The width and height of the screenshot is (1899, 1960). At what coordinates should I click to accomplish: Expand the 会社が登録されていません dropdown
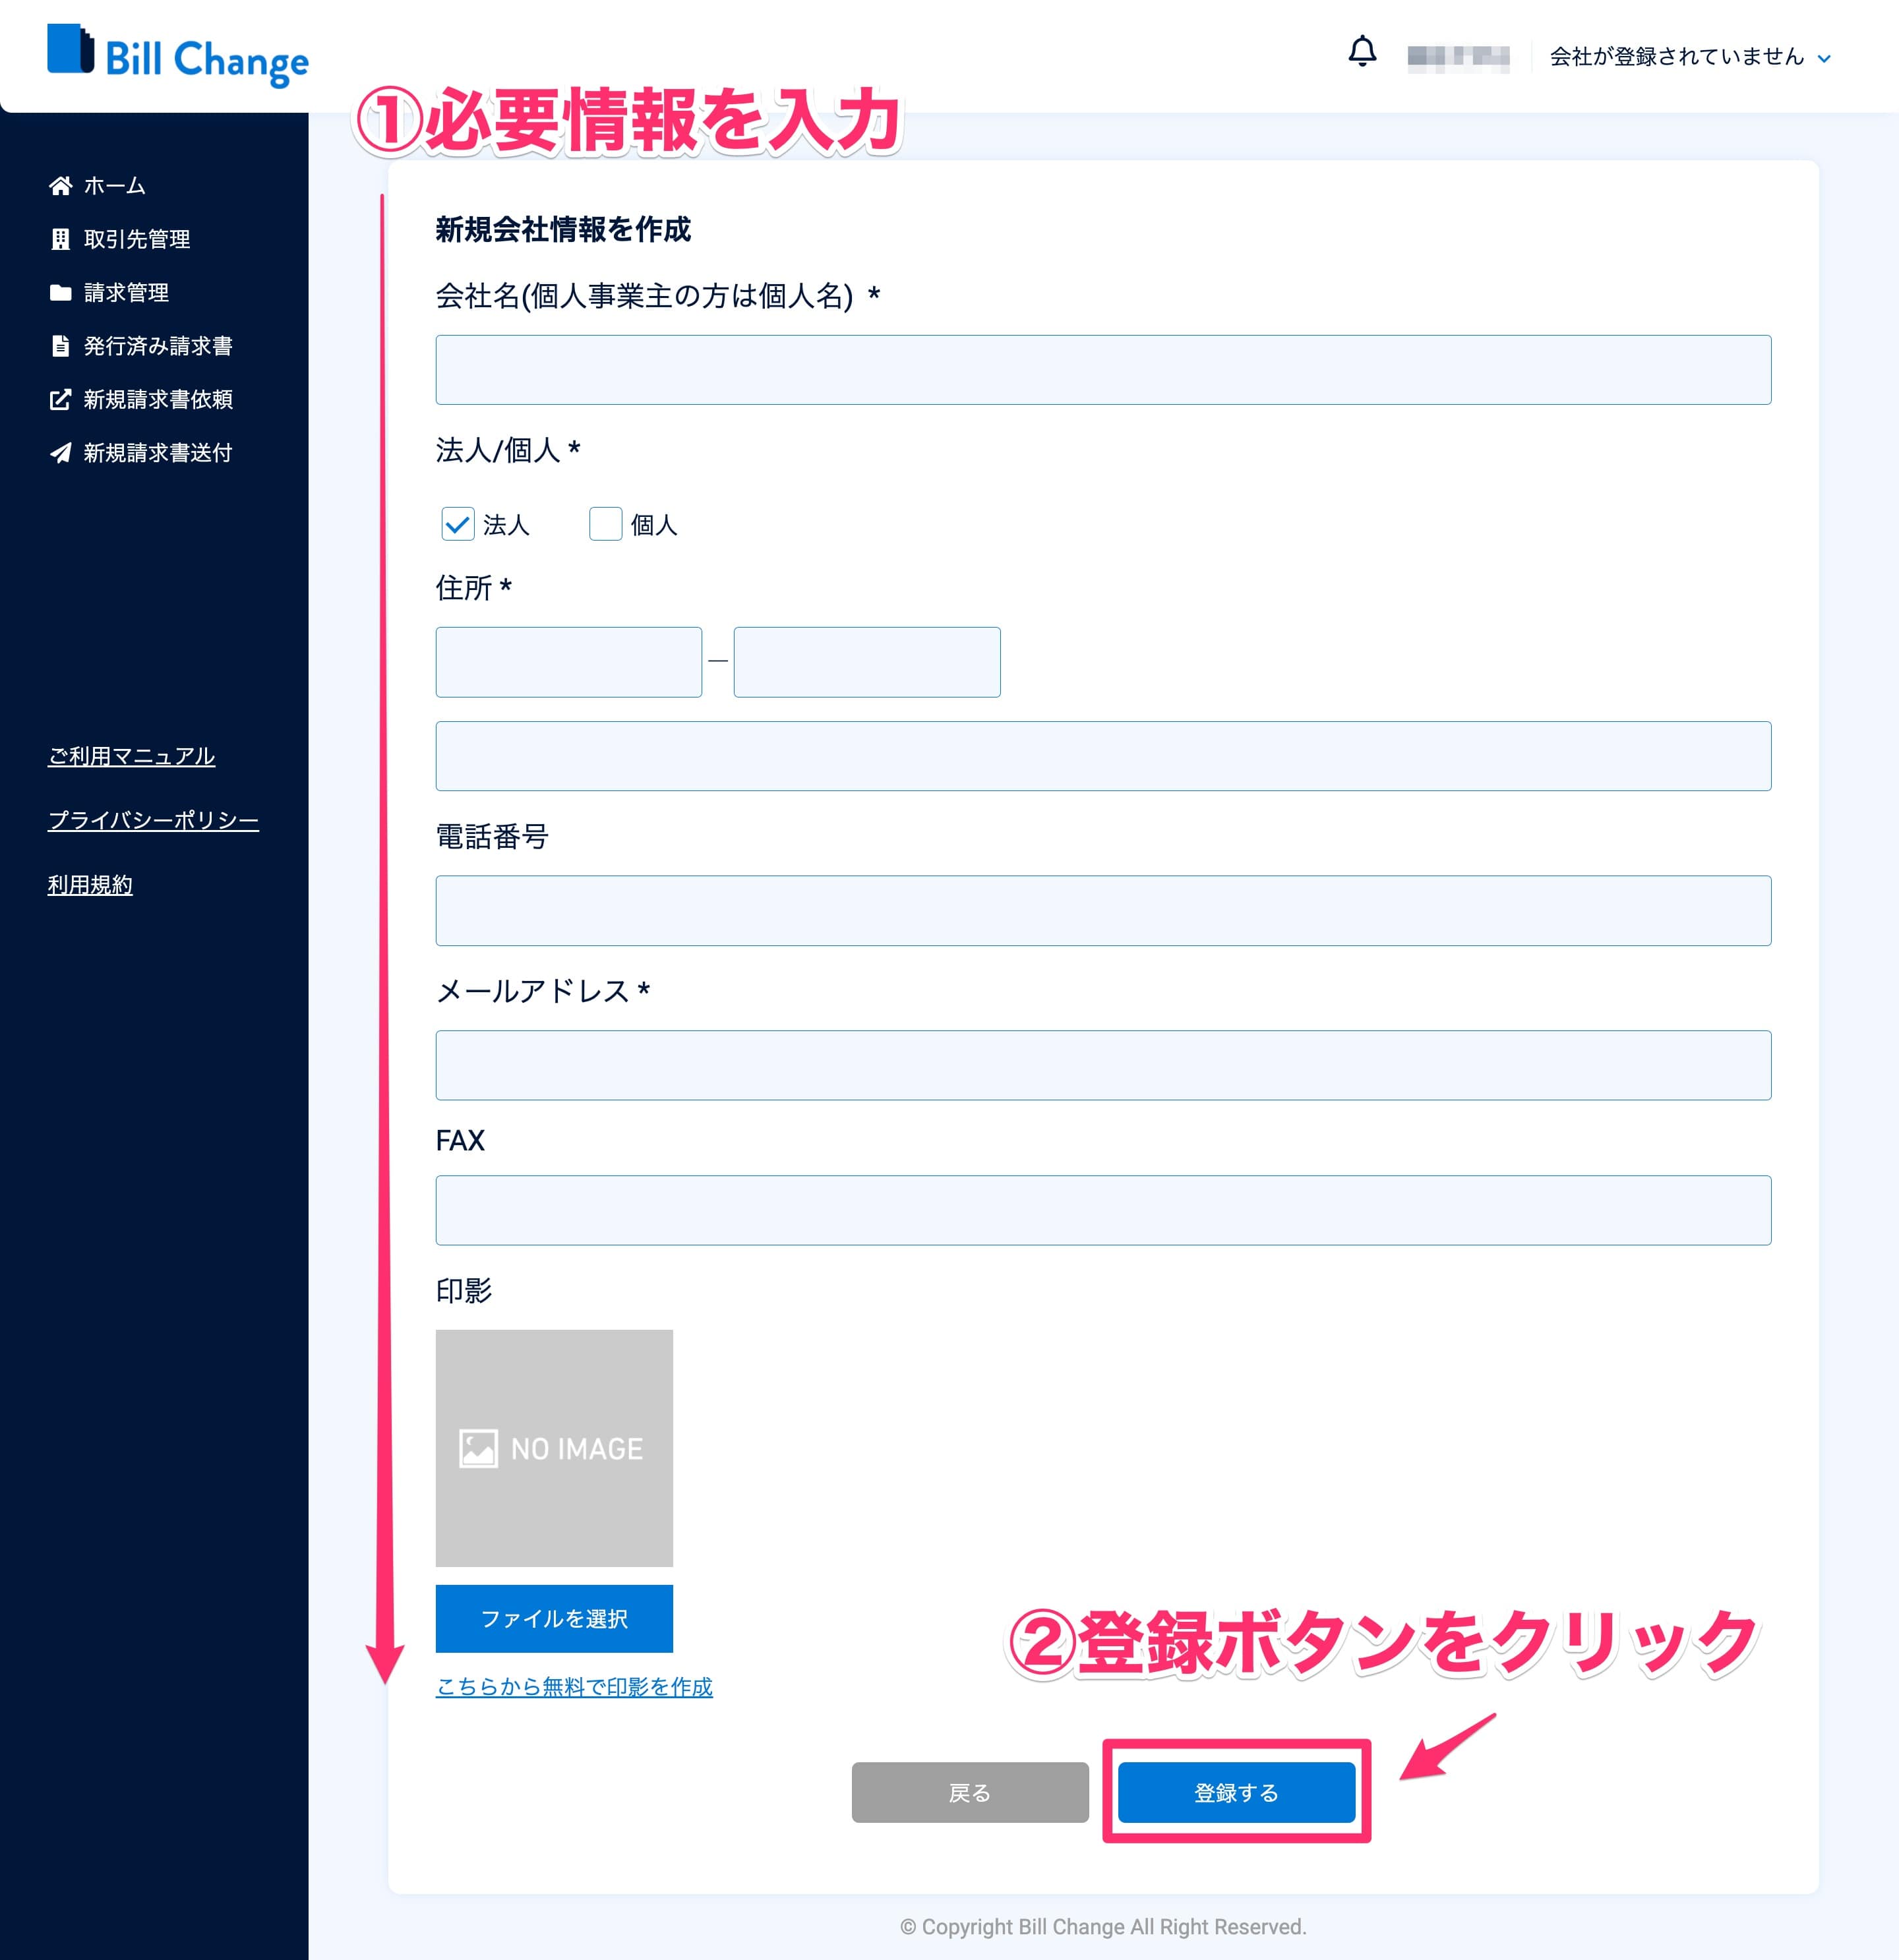coord(1690,57)
